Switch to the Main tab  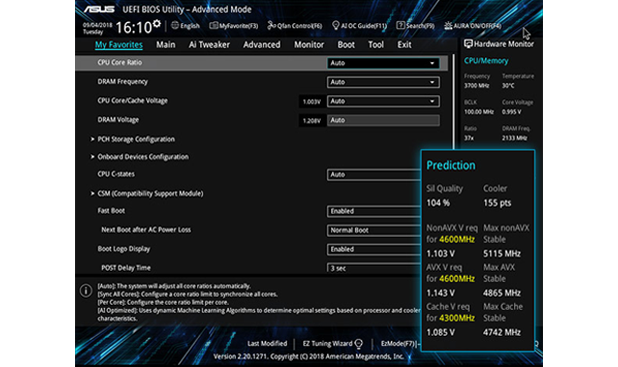tap(166, 45)
